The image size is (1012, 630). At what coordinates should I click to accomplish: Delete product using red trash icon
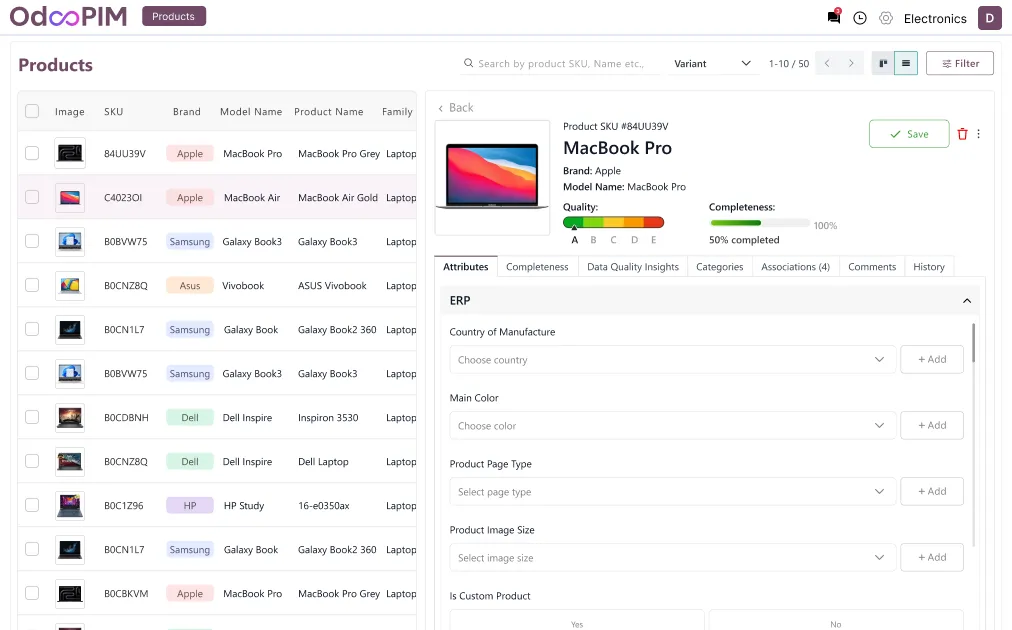pyautogui.click(x=962, y=134)
